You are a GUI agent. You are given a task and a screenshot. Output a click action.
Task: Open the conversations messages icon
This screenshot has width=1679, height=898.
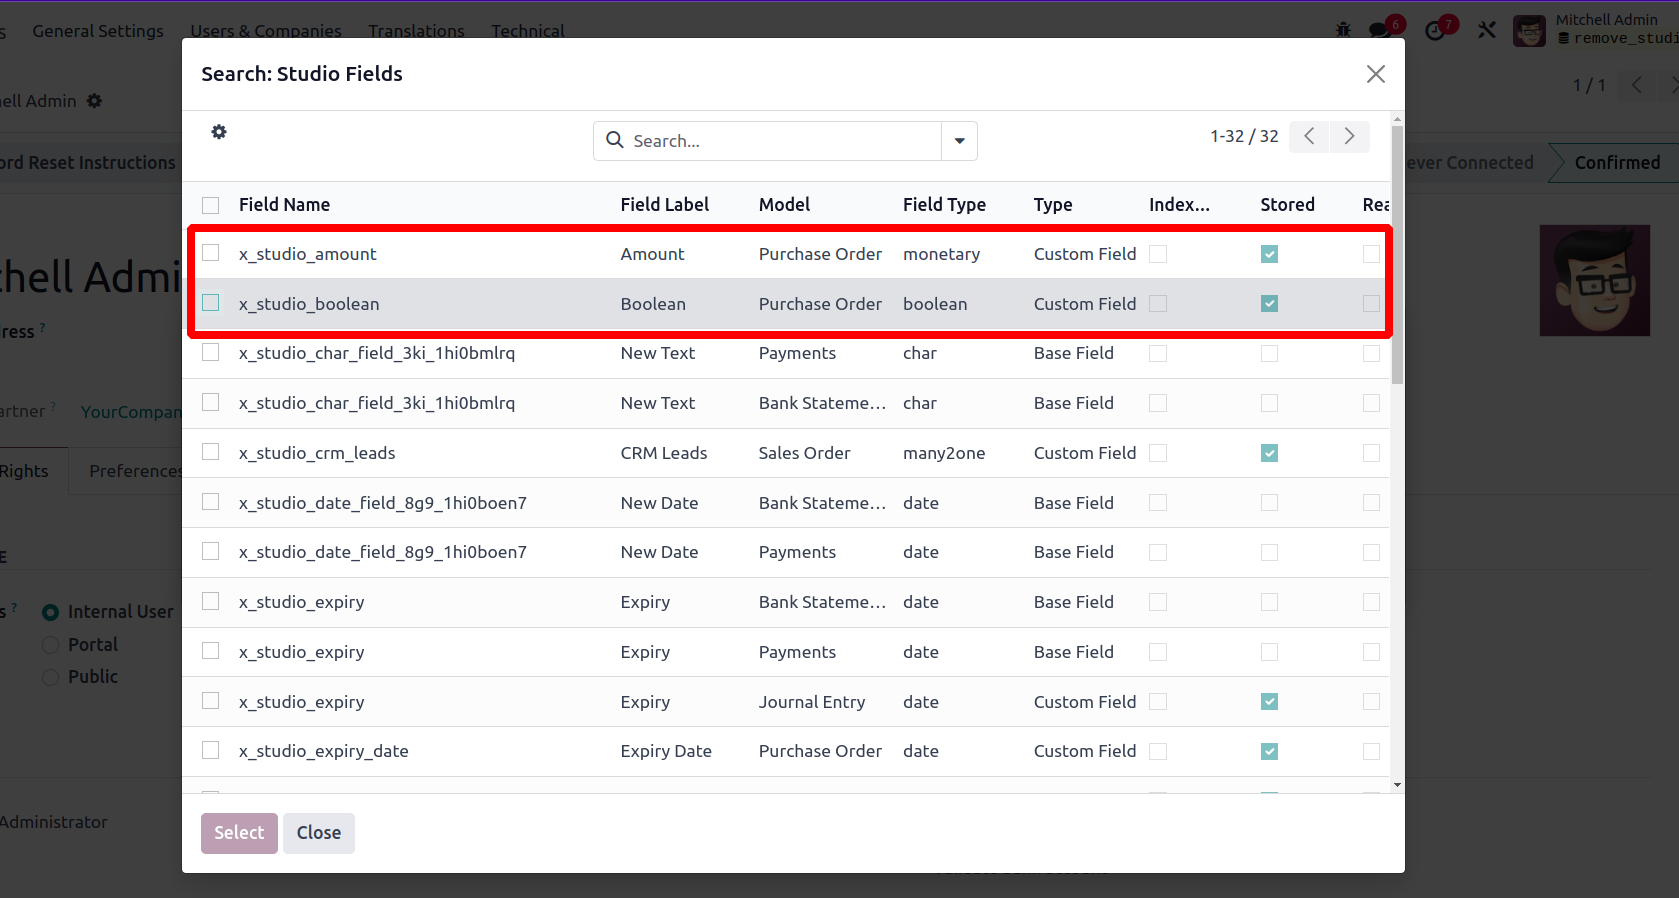1380,30
